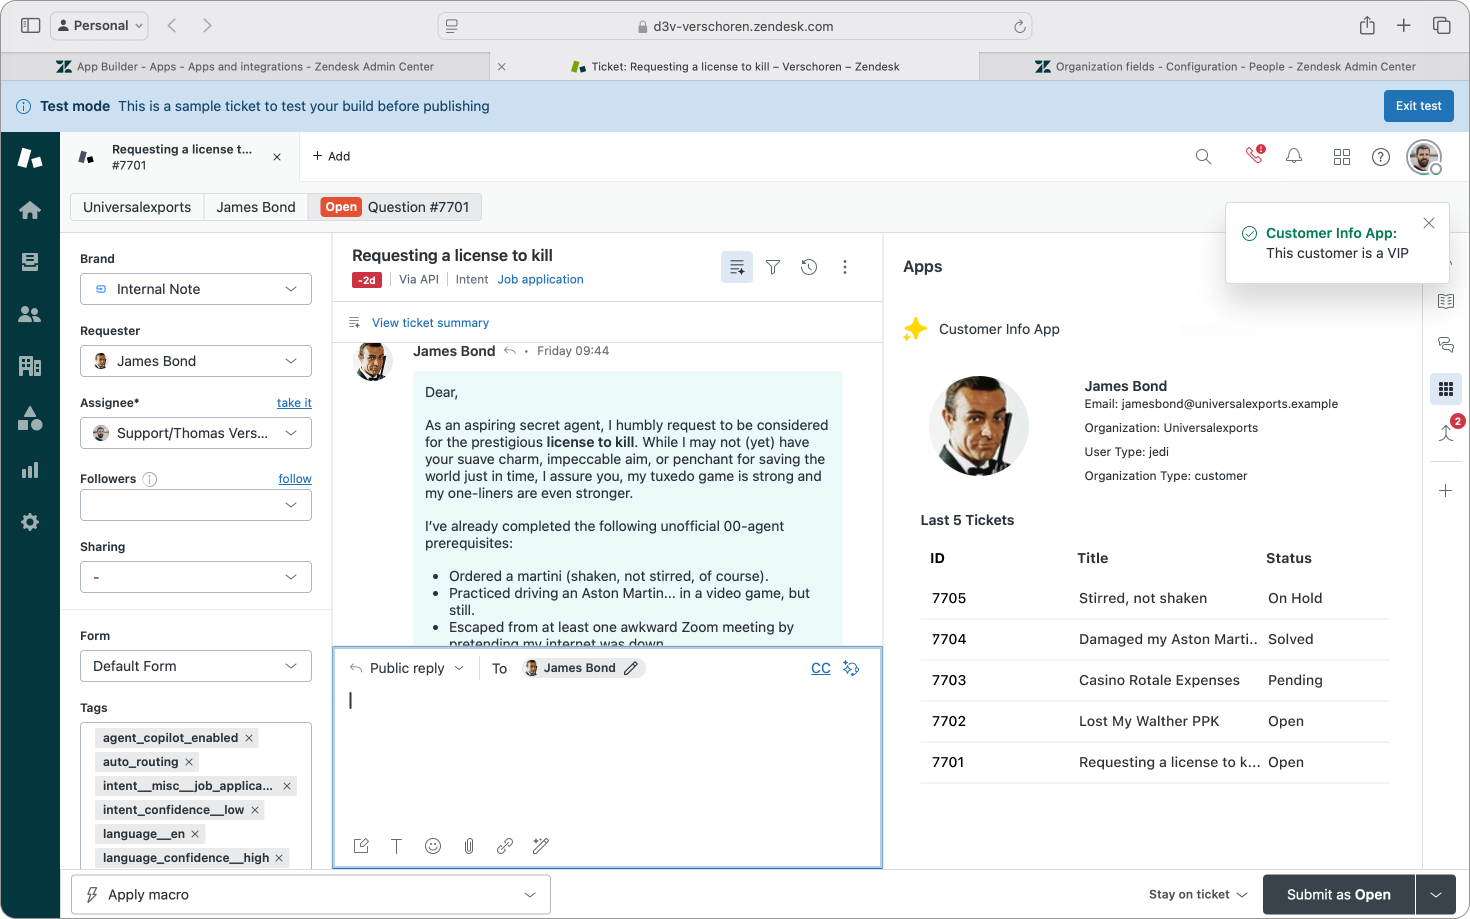This screenshot has width=1470, height=919.
Task: Open Organizations building icon in sidebar
Action: point(30,366)
